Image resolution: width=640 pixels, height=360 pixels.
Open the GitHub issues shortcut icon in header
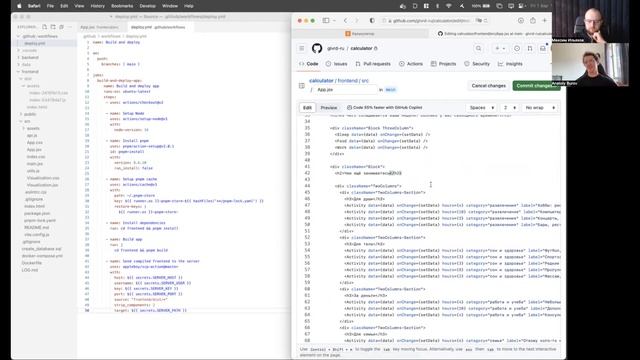[x=517, y=48]
